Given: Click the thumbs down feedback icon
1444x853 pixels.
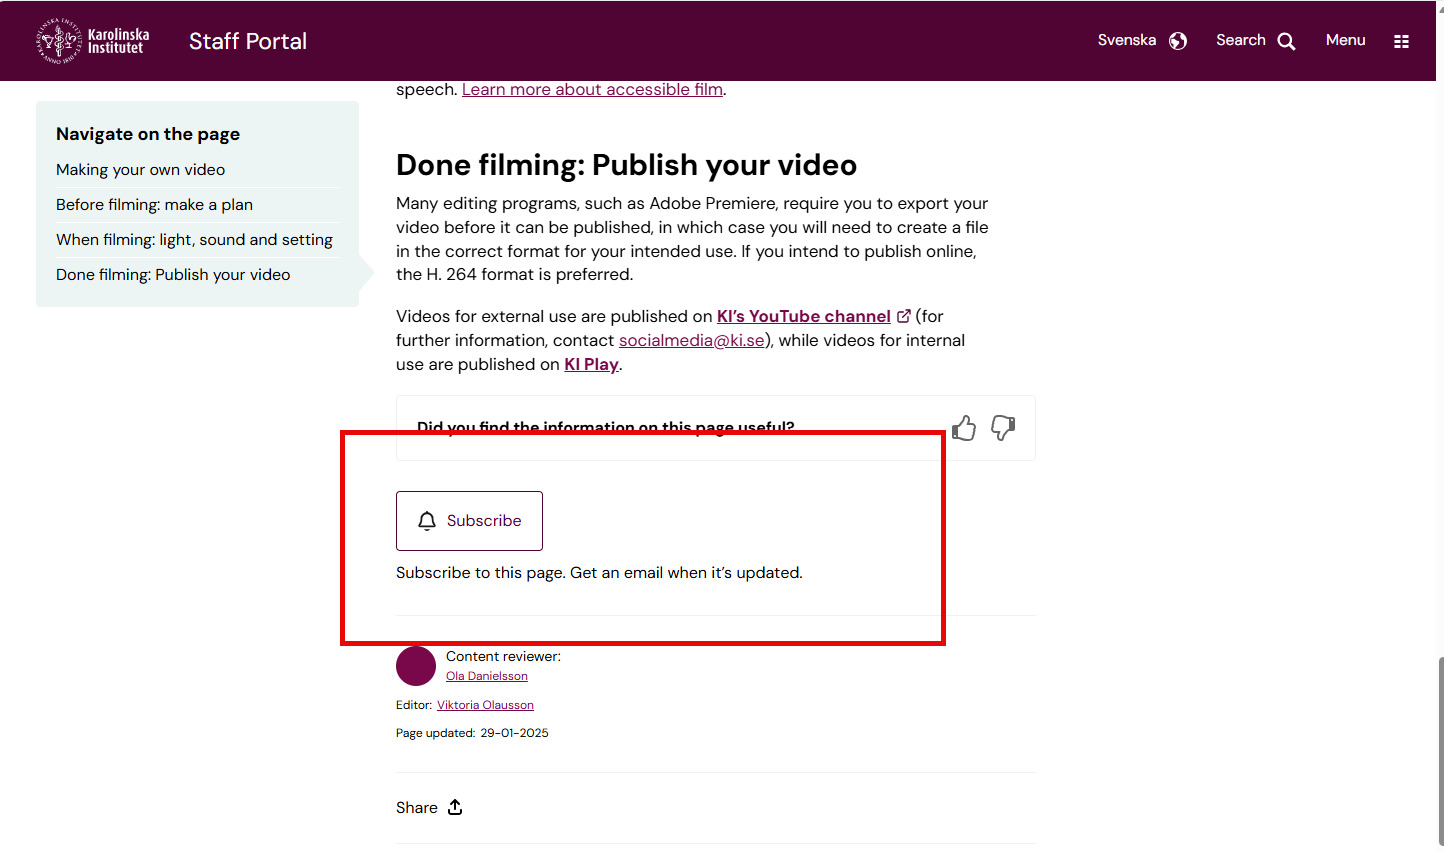Looking at the screenshot, I should pyautogui.click(x=1003, y=428).
